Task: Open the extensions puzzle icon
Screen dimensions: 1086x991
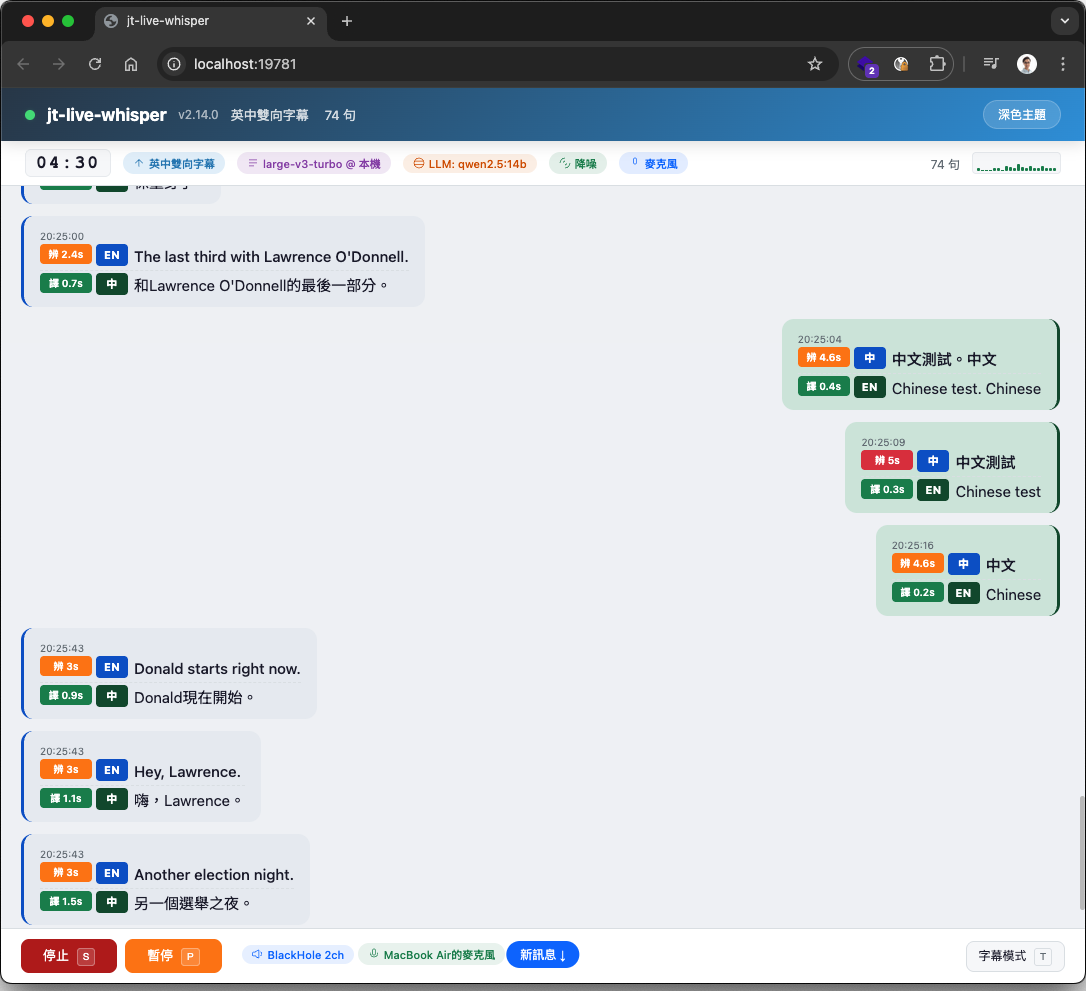Action: pos(936,64)
